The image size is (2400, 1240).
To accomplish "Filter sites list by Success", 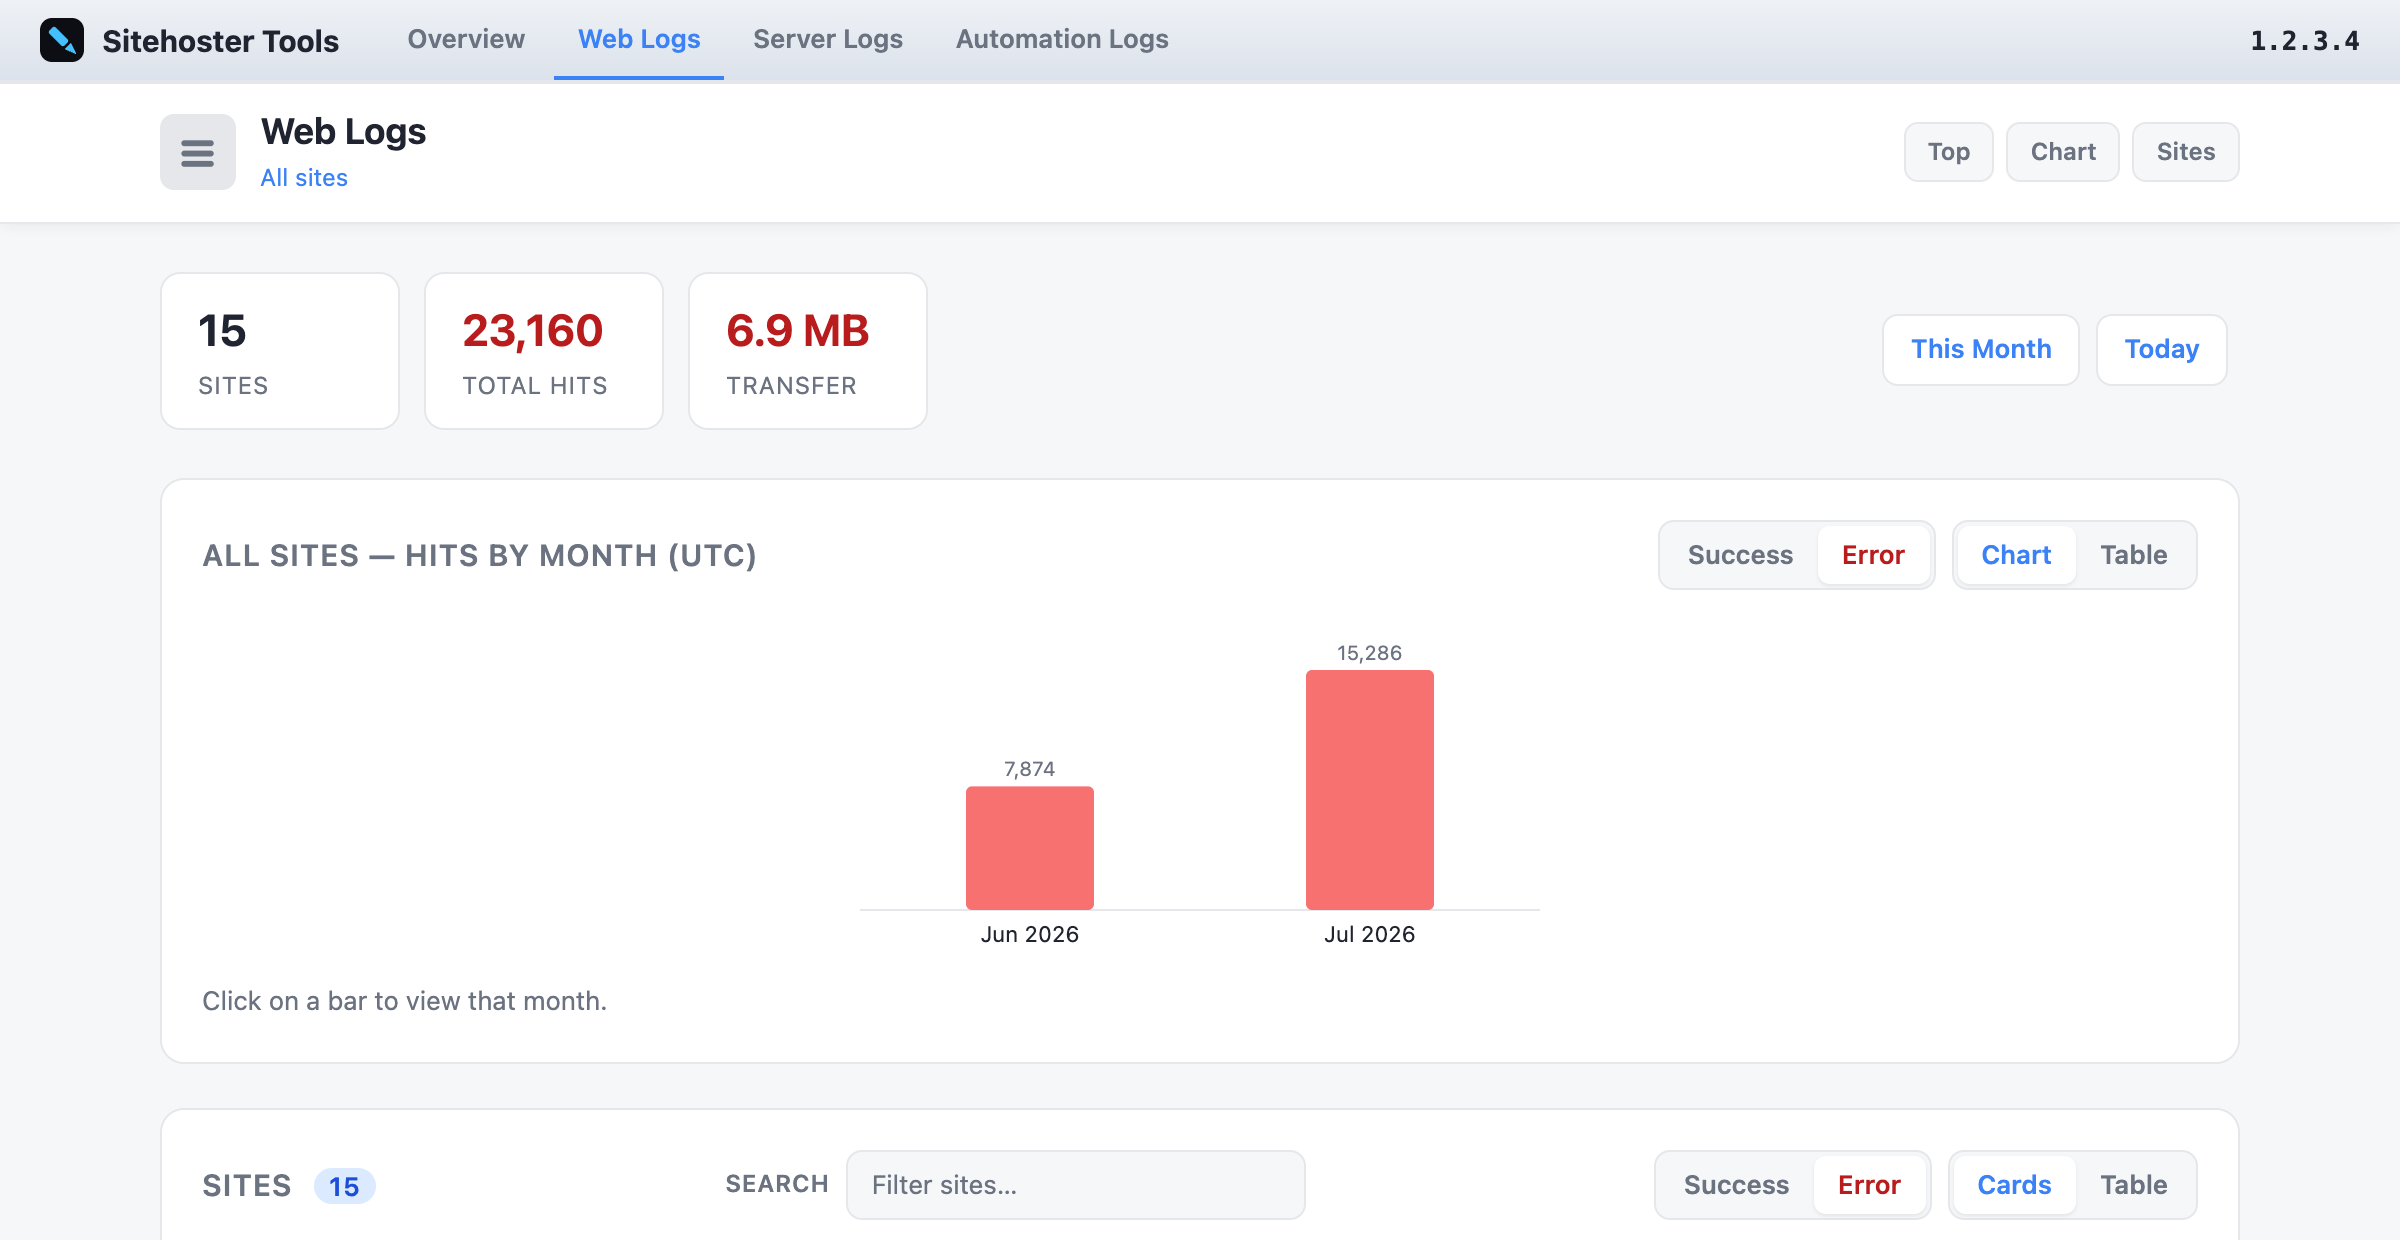I will 1736,1185.
